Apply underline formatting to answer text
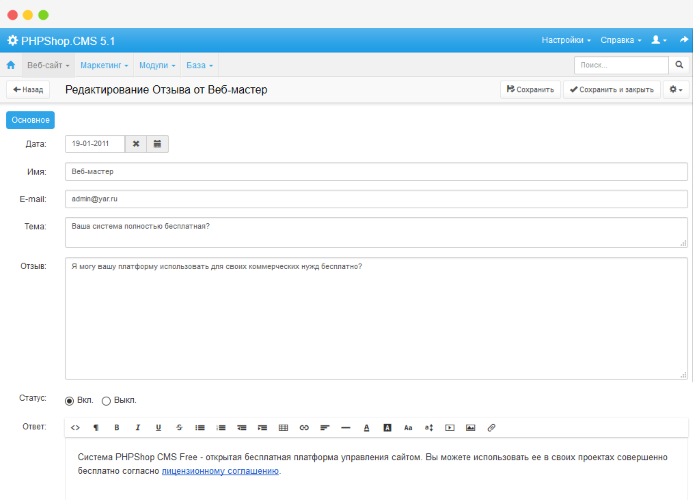Image resolution: width=693 pixels, height=500 pixels. pyautogui.click(x=158, y=427)
